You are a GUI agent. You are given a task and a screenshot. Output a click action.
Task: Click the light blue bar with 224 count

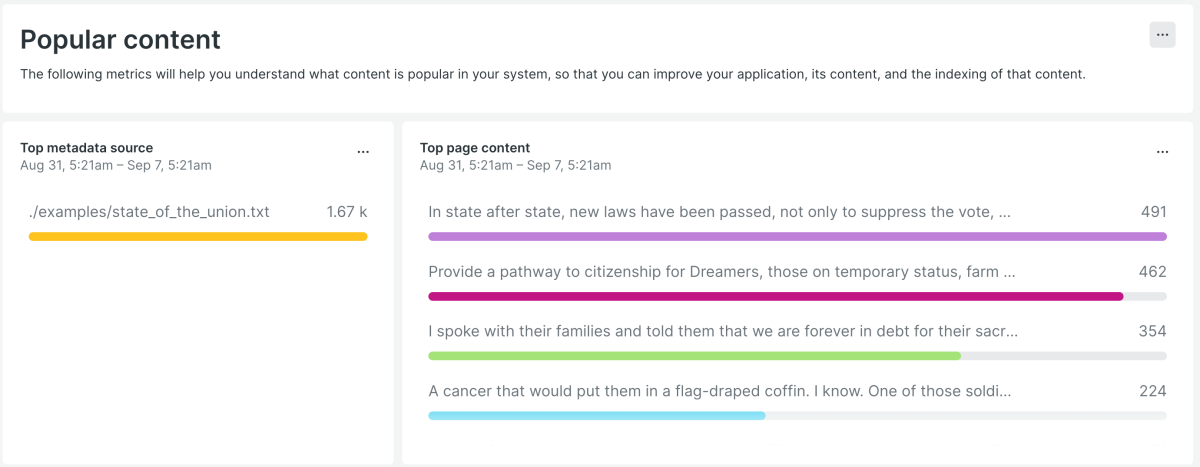(596, 415)
